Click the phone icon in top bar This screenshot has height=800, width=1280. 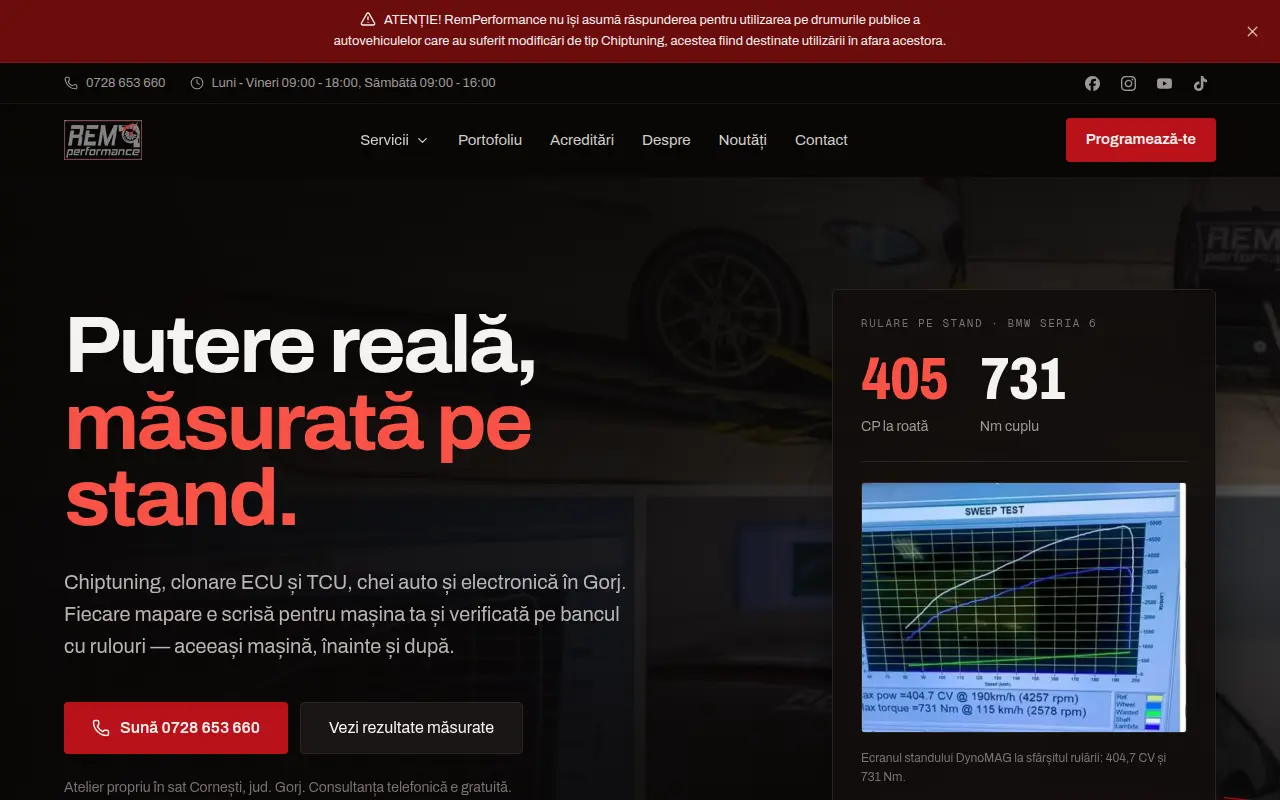click(71, 83)
